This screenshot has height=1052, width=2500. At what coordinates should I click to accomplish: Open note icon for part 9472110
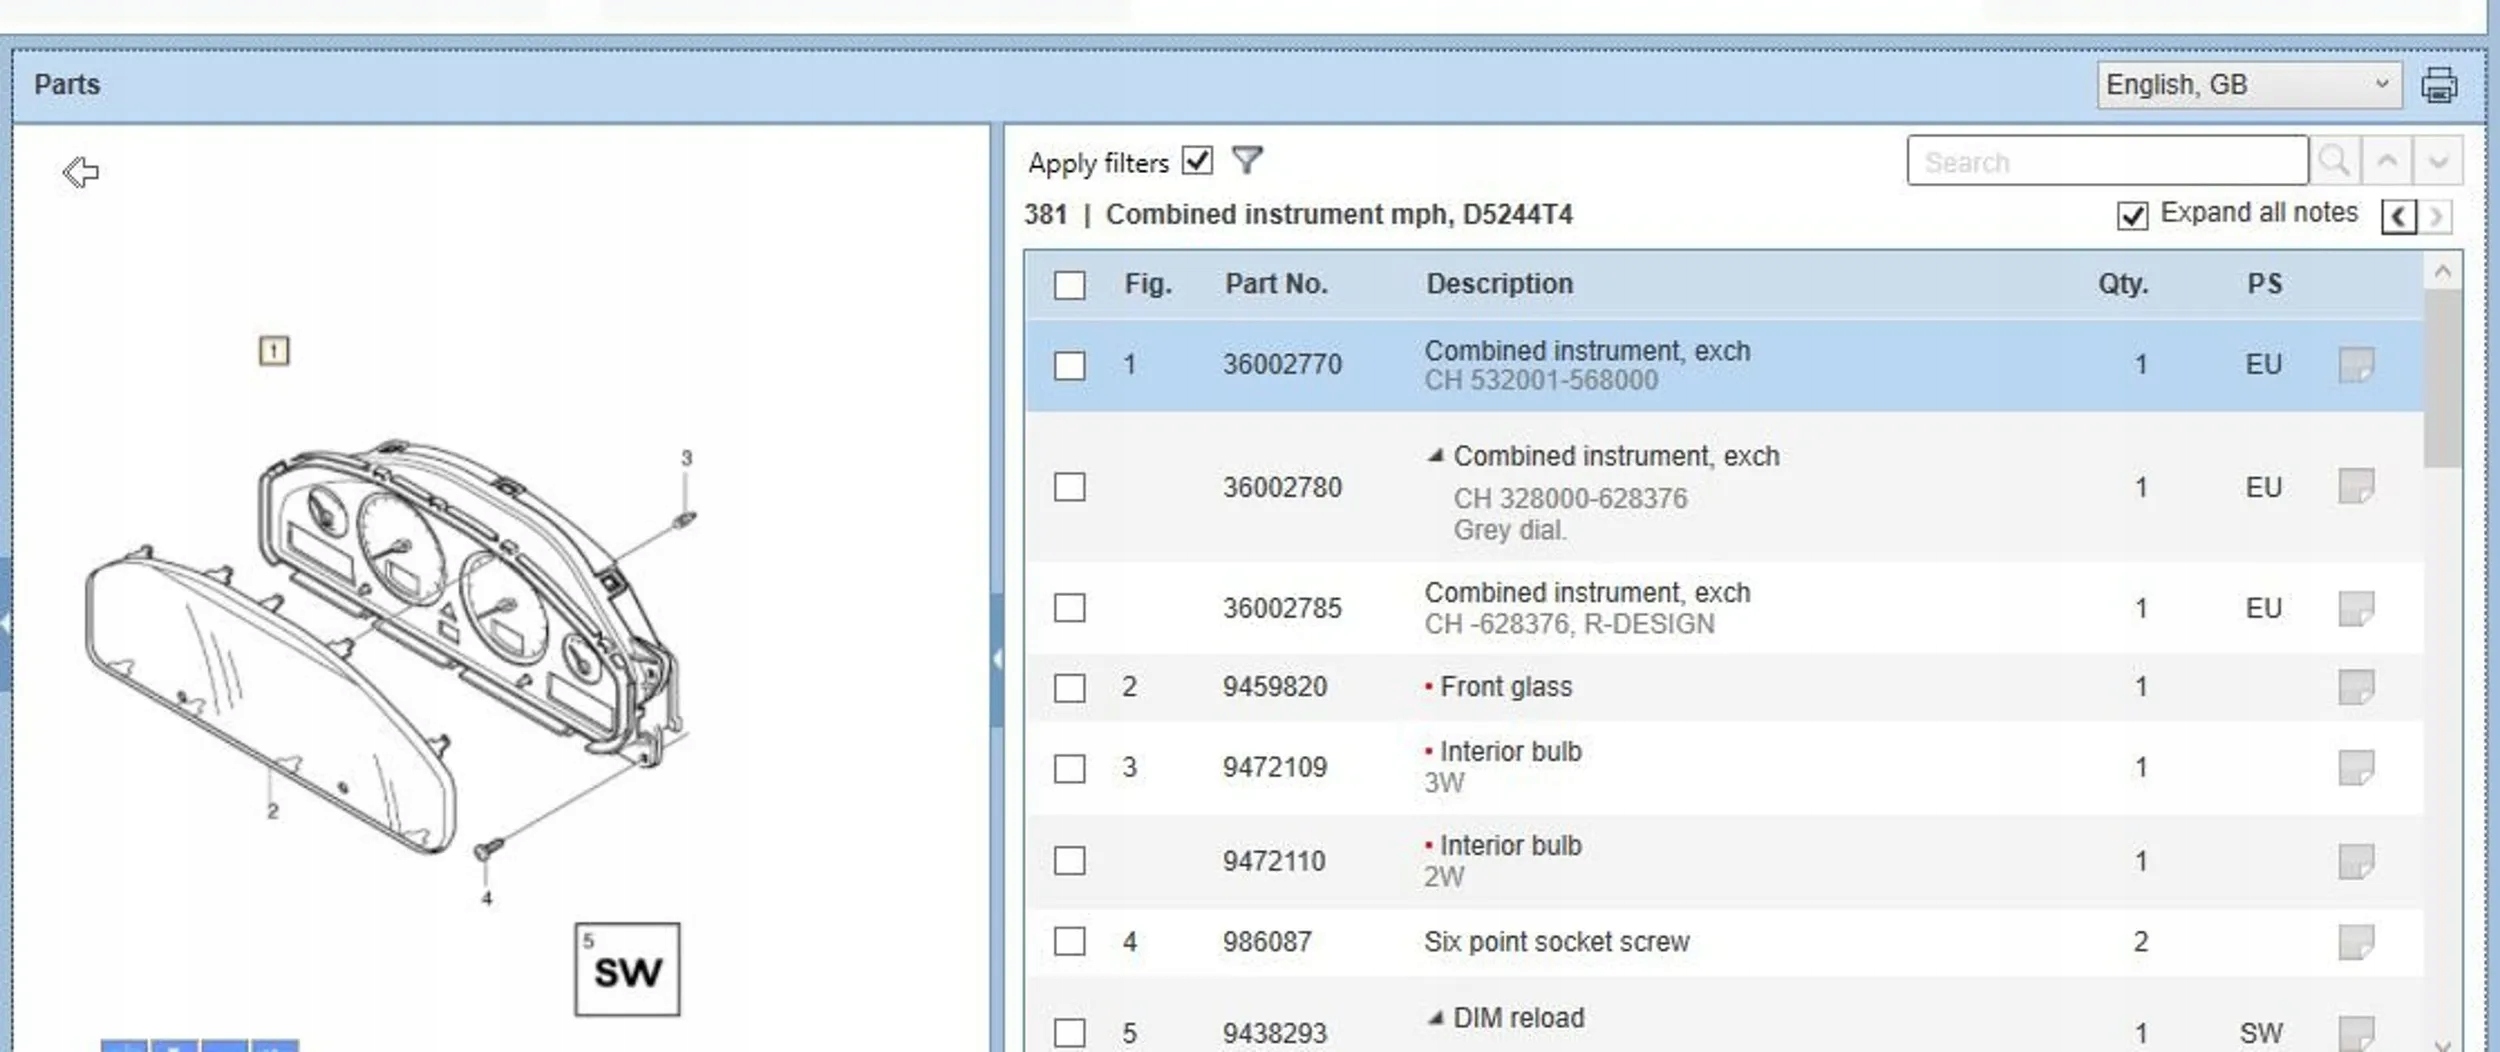[x=2356, y=861]
